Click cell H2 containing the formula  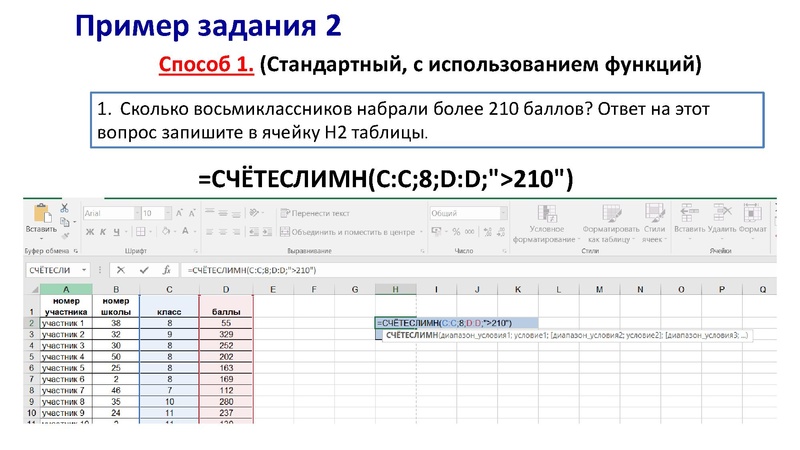coord(395,323)
